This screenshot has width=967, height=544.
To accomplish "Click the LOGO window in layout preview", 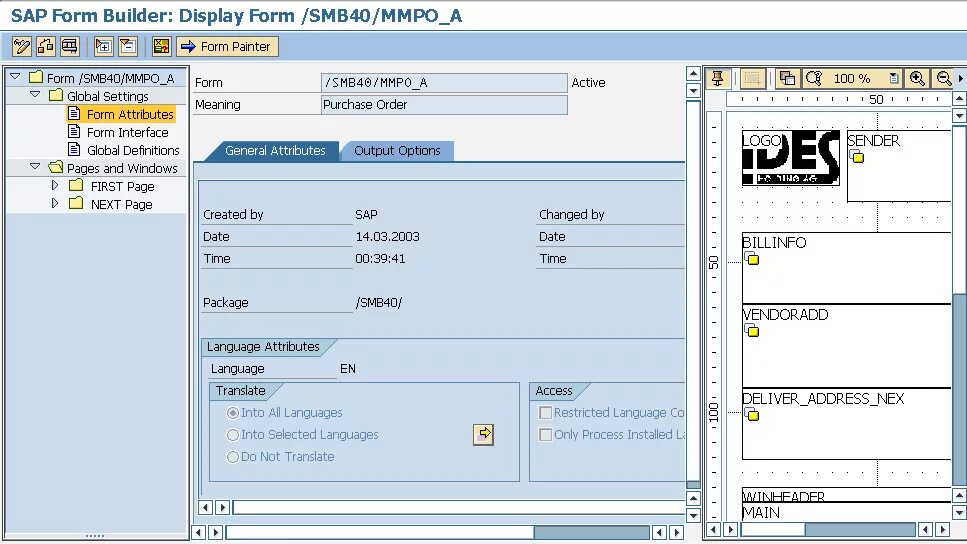I will pos(791,158).
